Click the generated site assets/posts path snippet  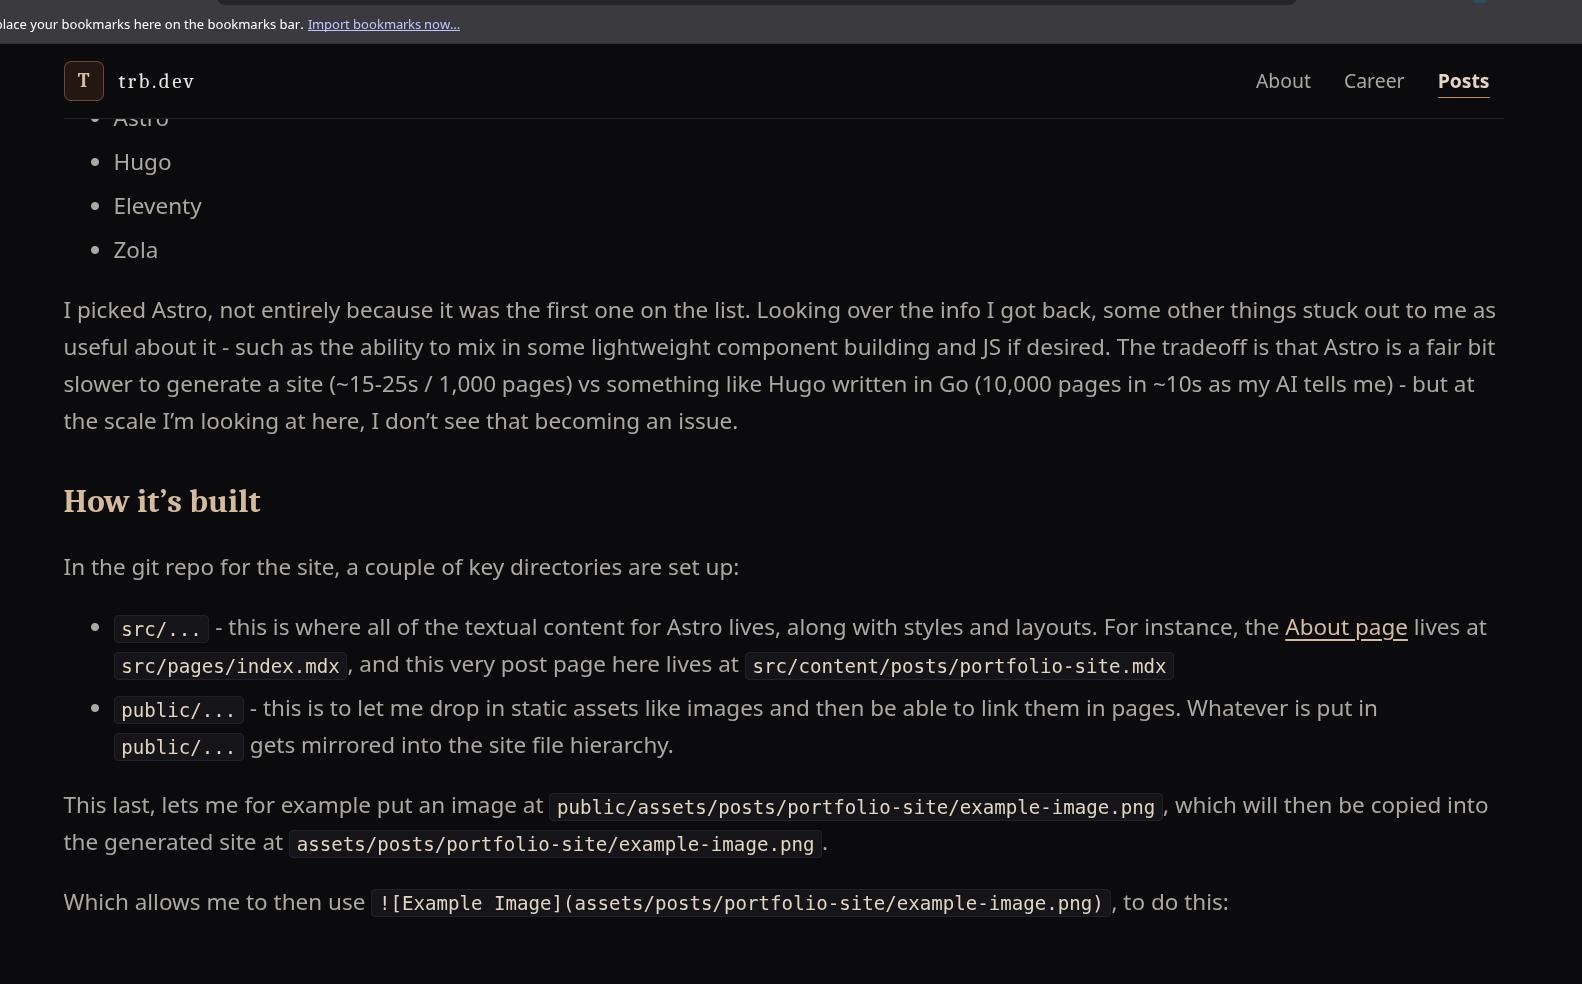(555, 844)
